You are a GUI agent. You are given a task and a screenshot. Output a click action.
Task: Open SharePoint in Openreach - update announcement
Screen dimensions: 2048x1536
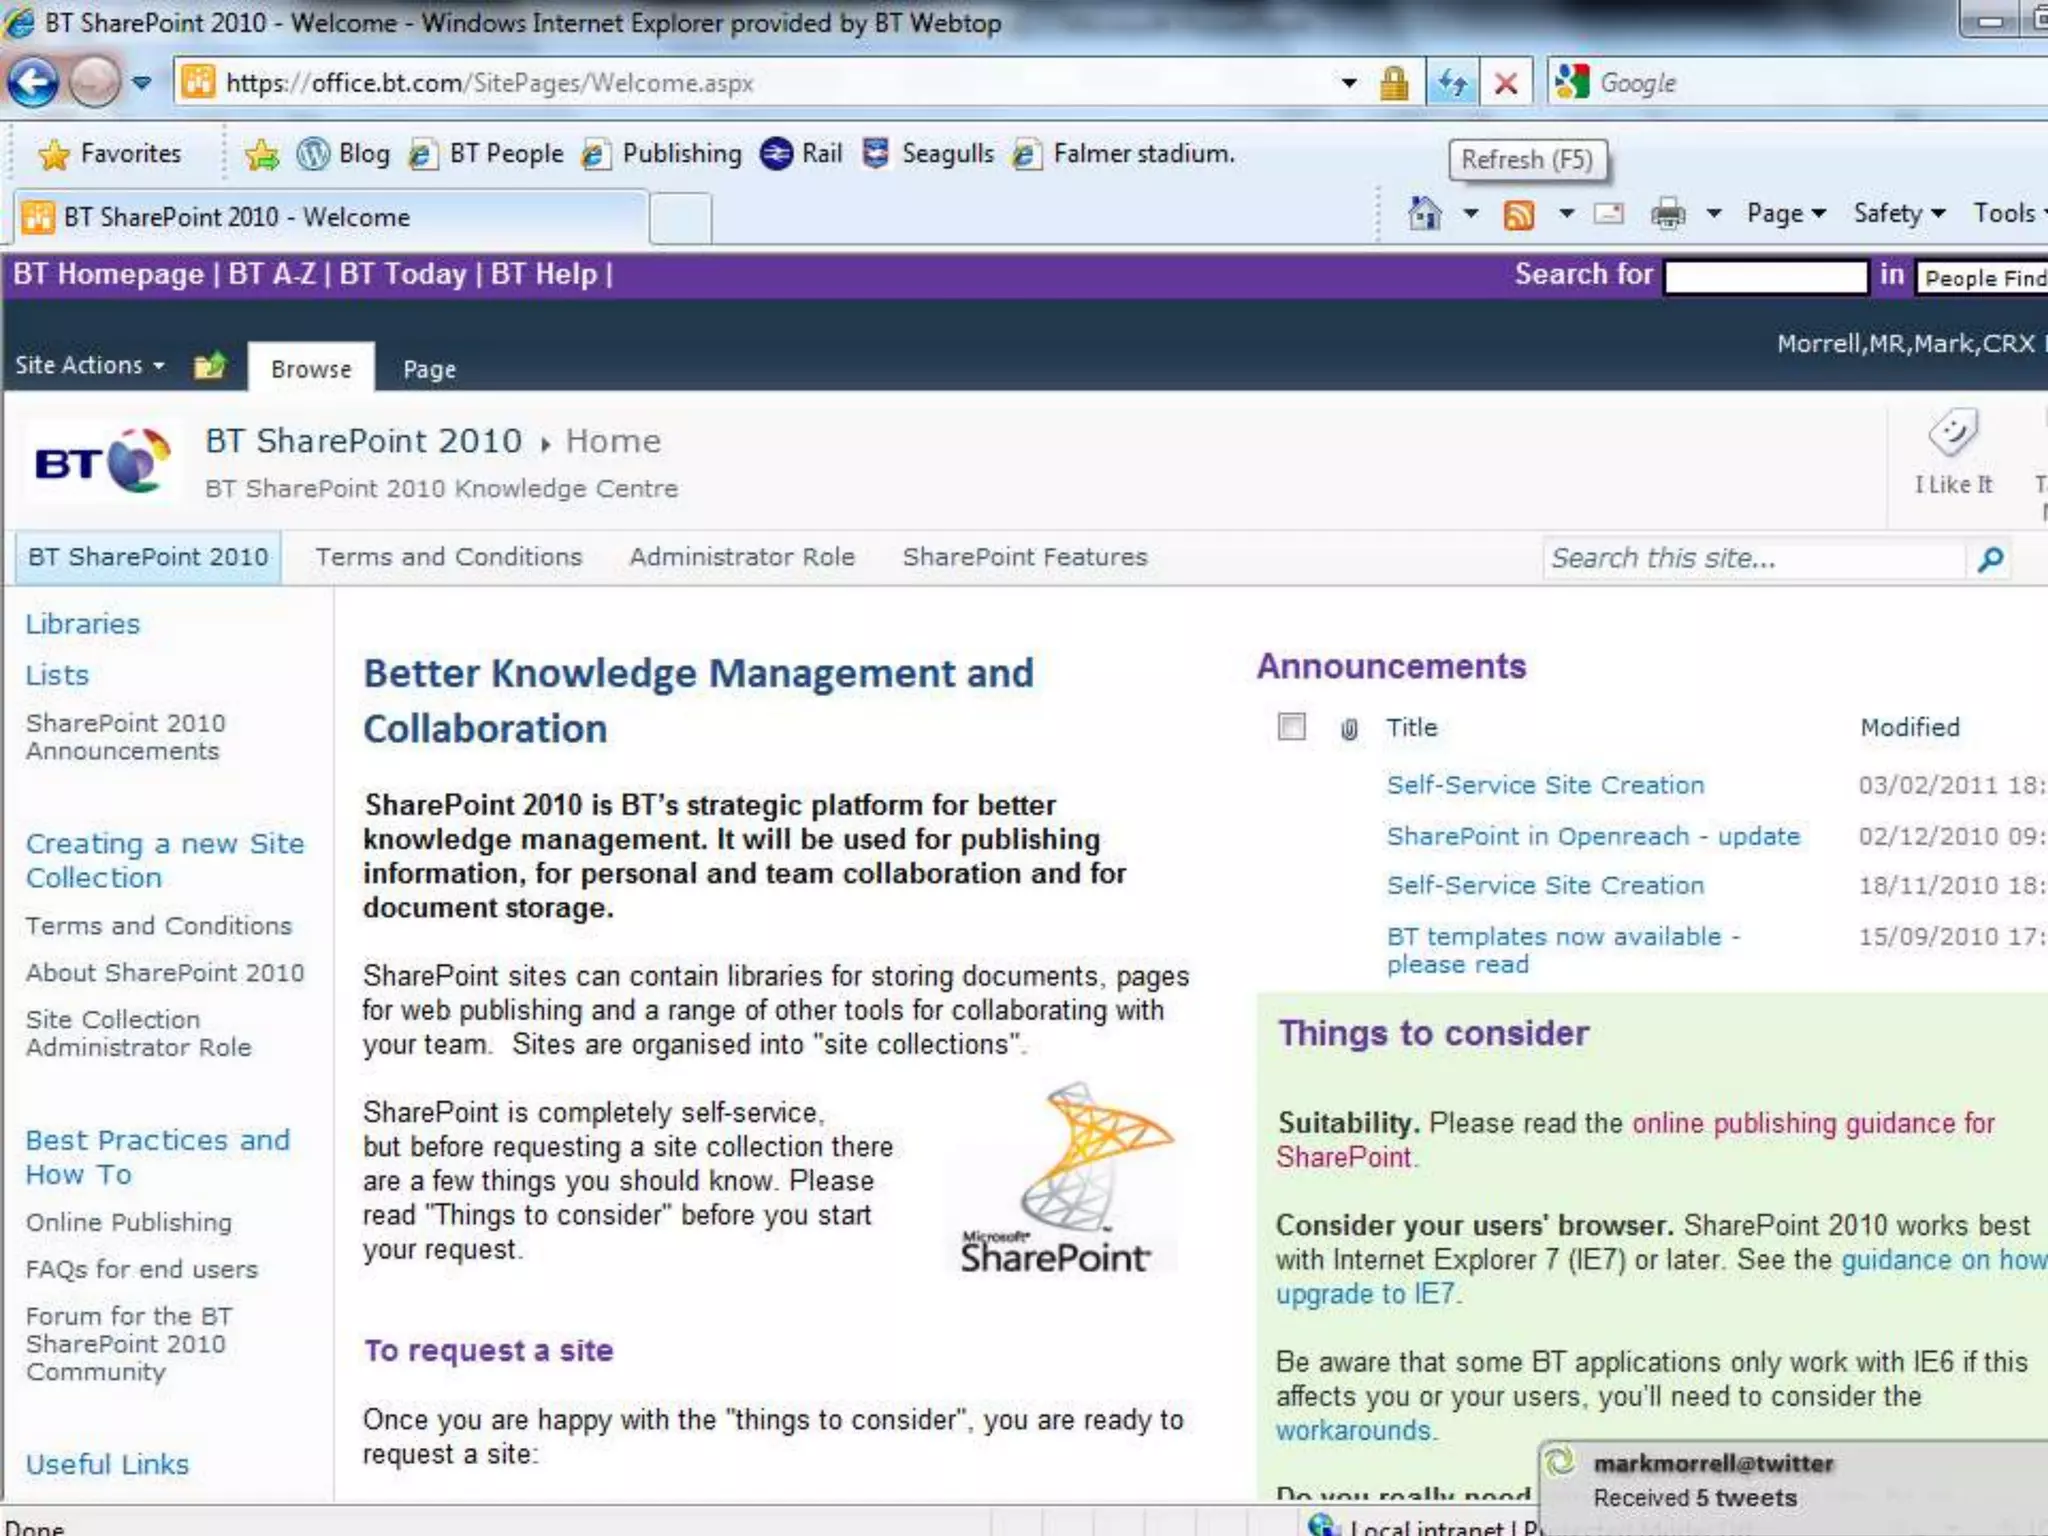pos(1593,836)
